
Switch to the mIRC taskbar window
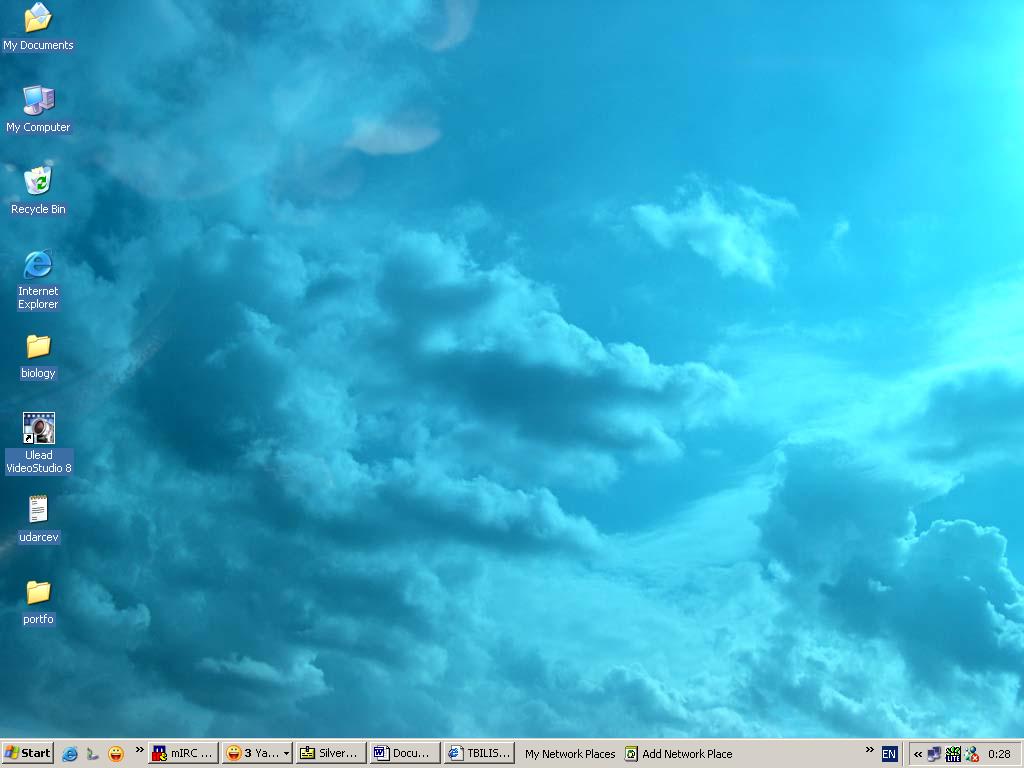click(183, 753)
